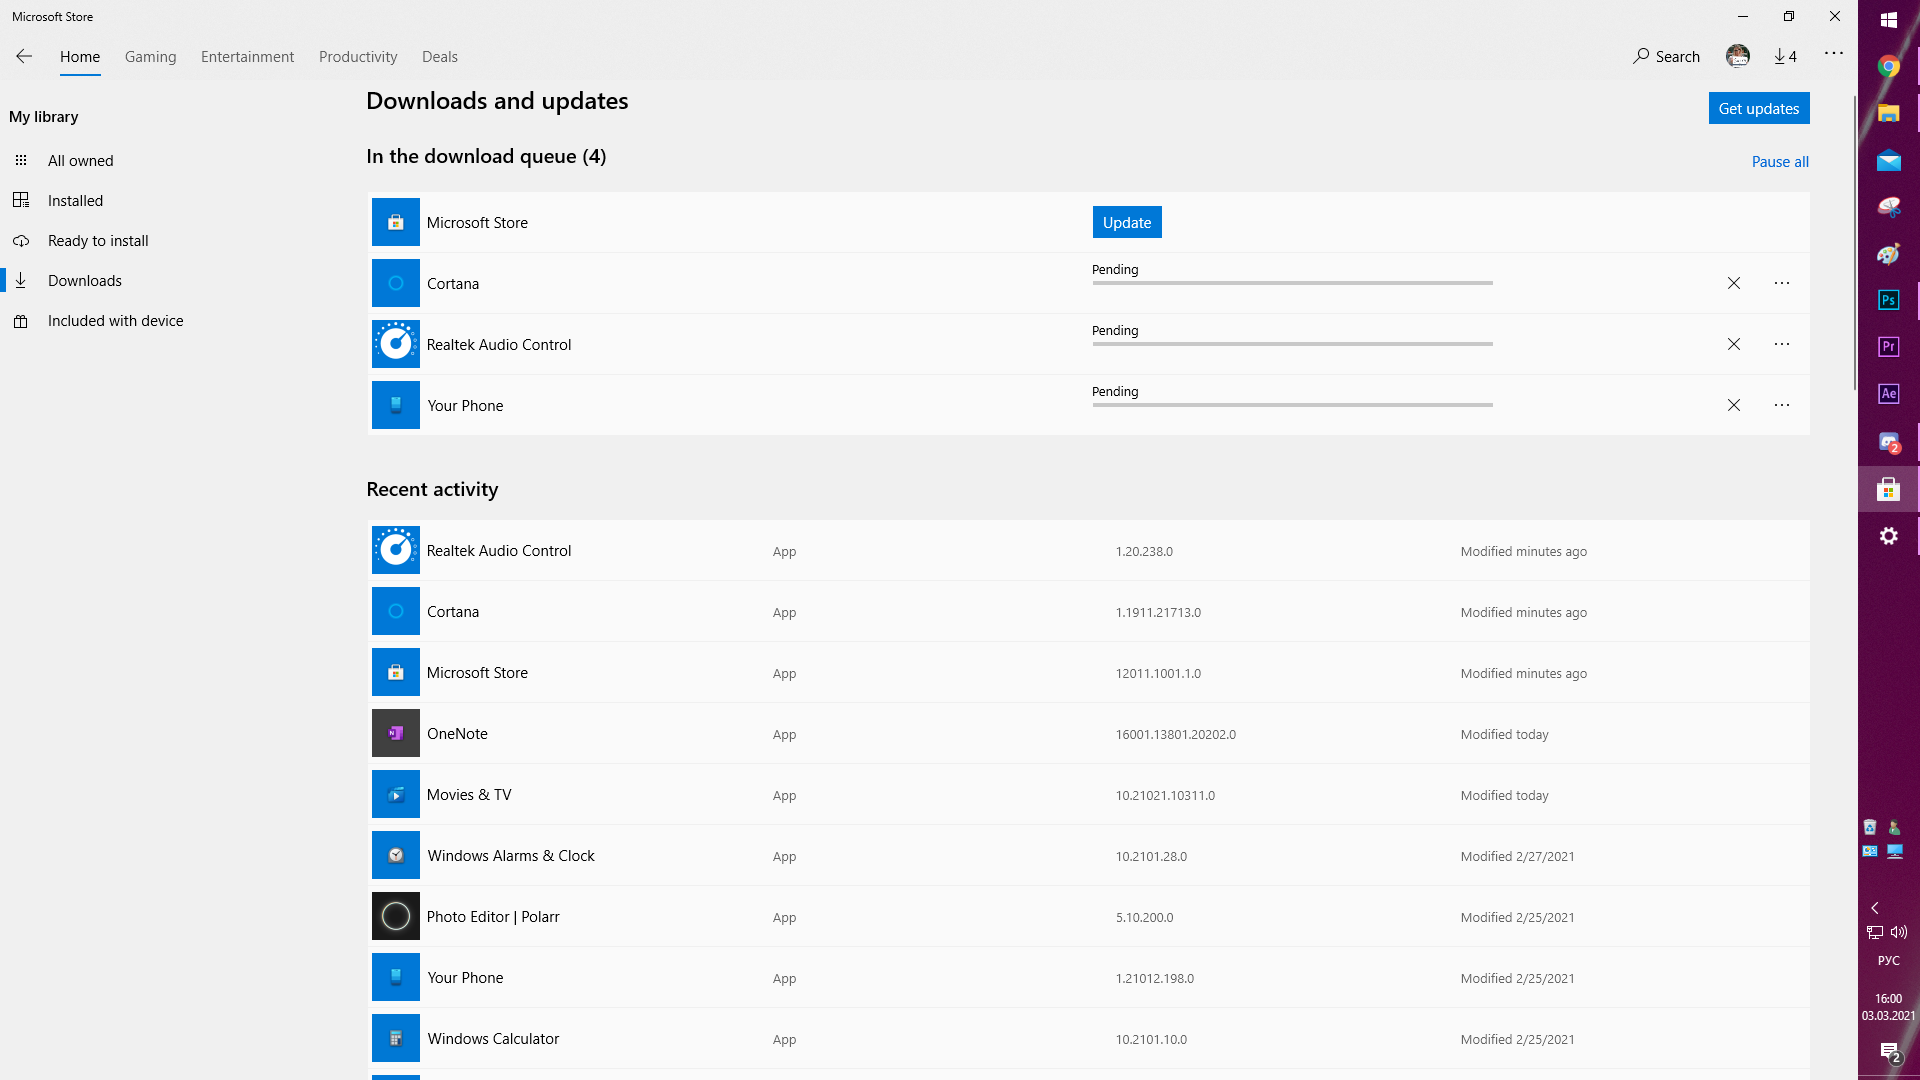1920x1080 pixels.
Task: Open more options for Realtek Audio Control in queue
Action: (1782, 344)
